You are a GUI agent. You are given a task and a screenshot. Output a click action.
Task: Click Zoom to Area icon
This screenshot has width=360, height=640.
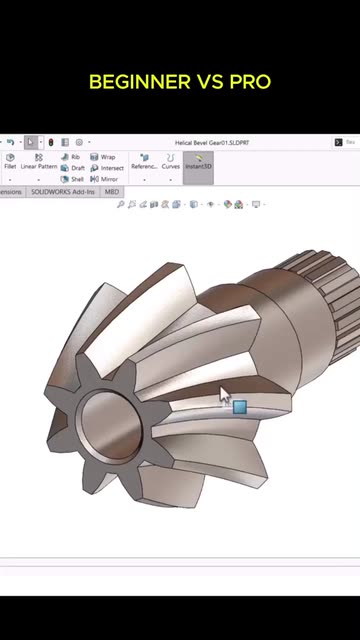tap(132, 204)
